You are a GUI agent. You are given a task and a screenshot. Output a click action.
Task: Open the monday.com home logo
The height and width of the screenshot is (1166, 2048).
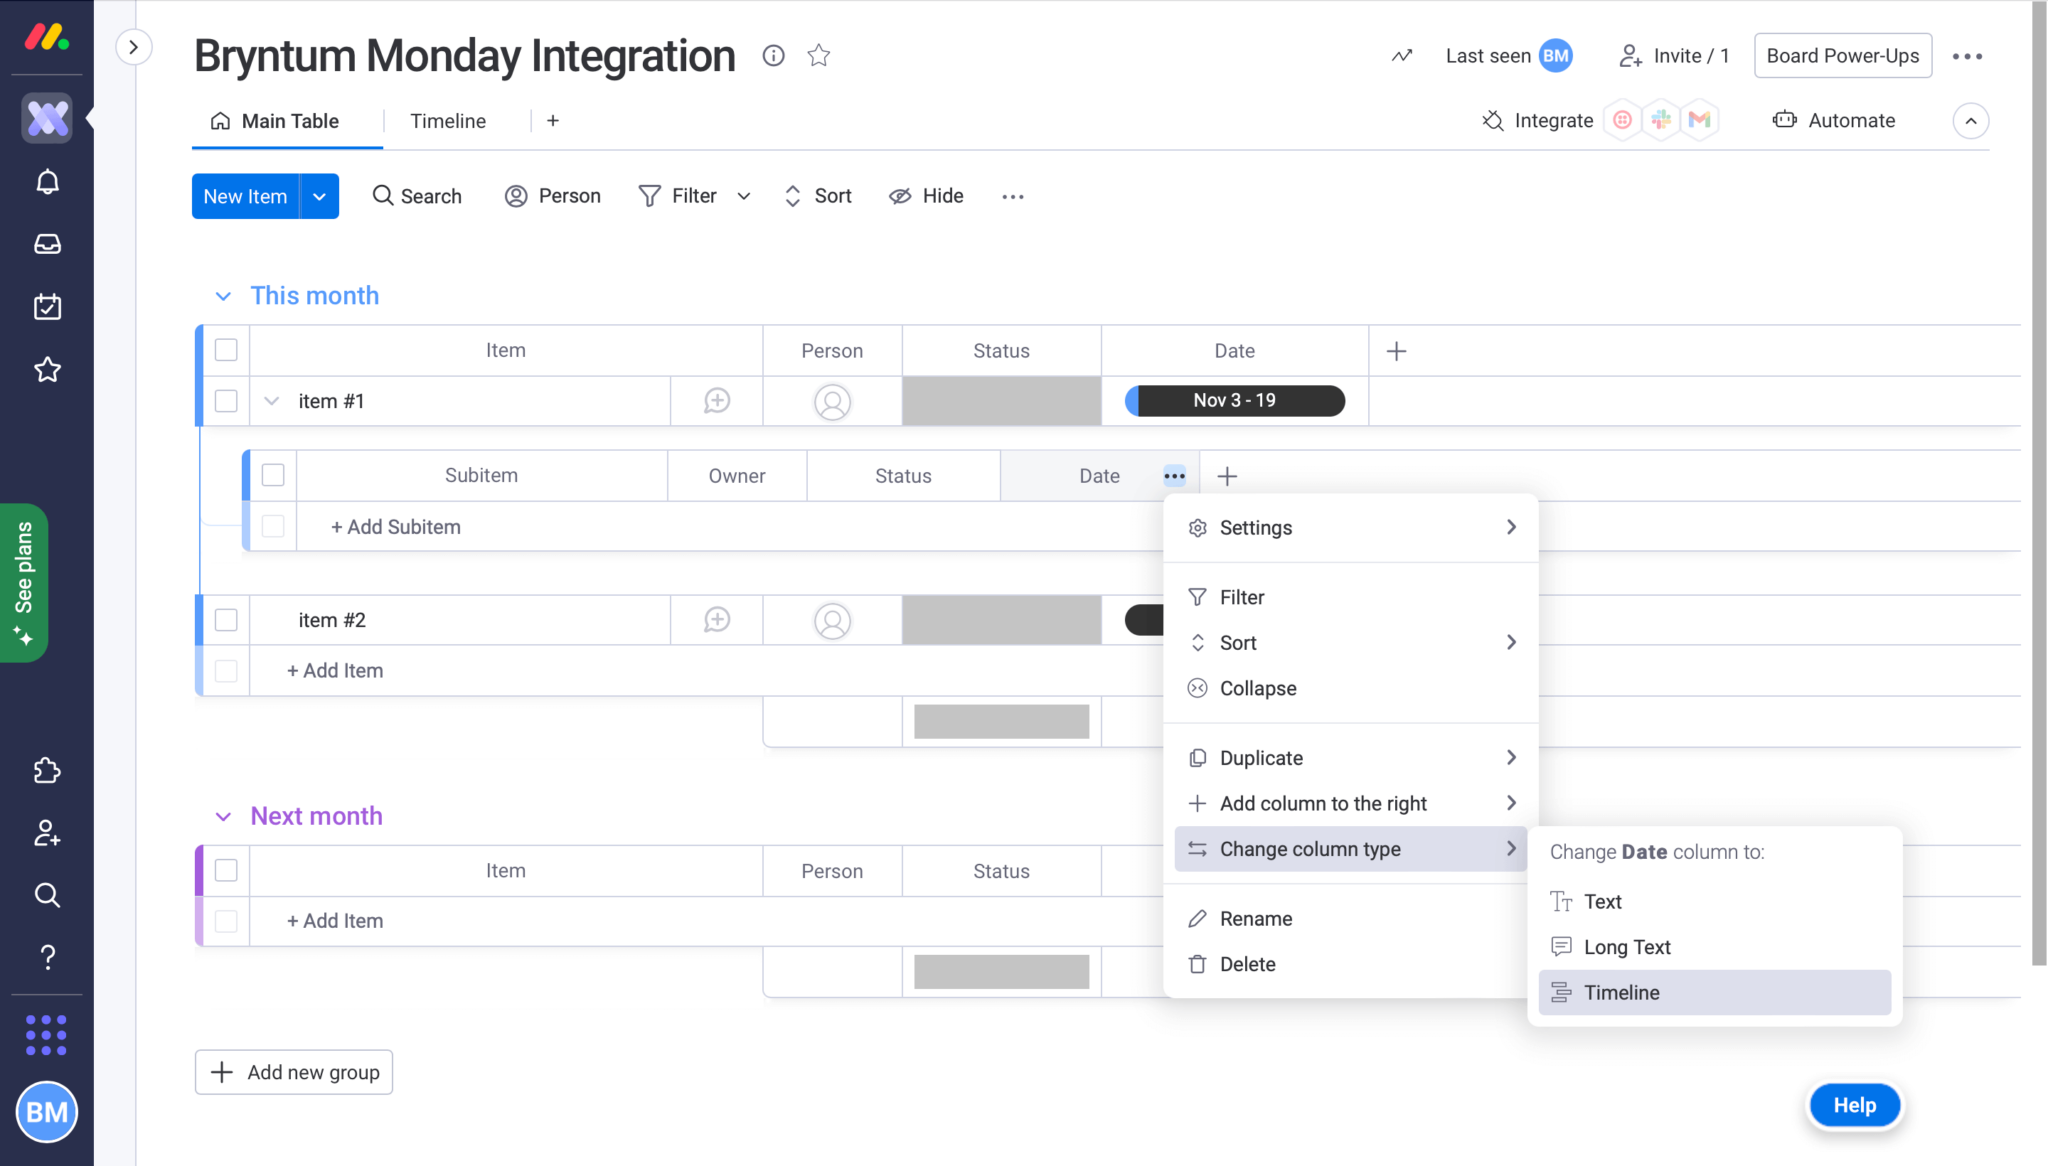(x=47, y=38)
